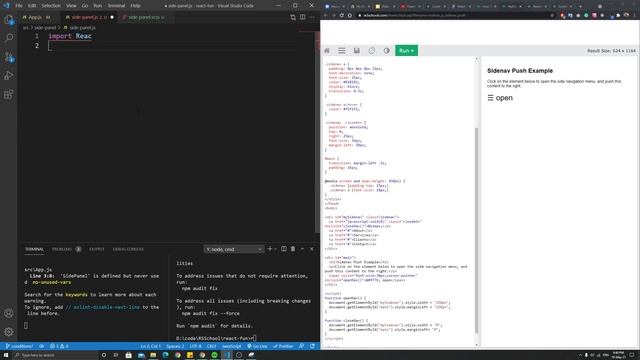This screenshot has height=360, width=640.
Task: Click the Windows taskbar search box
Action: pos(55,355)
